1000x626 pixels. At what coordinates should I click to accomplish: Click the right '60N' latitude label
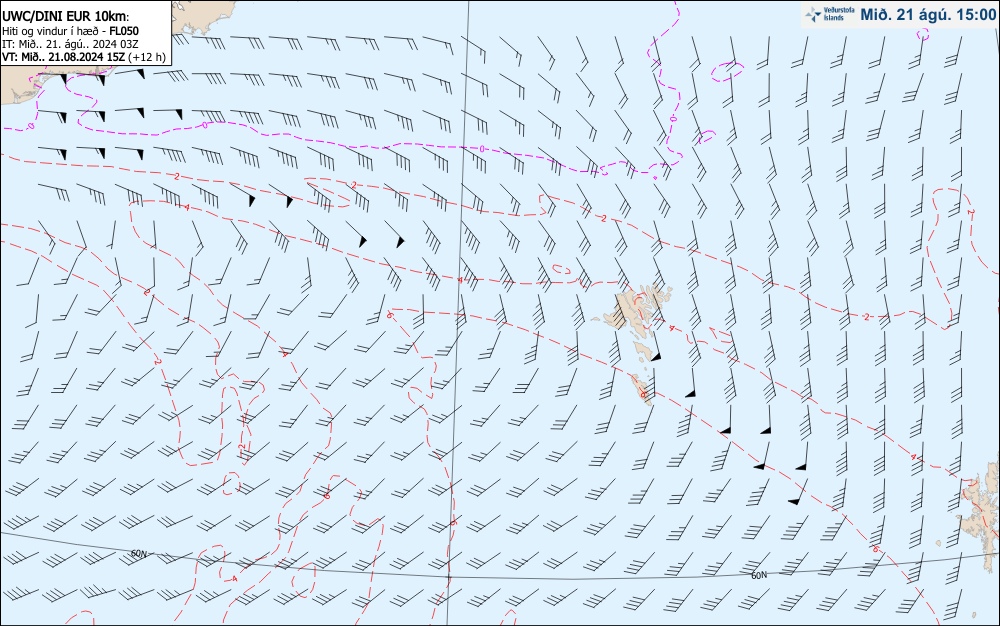point(759,575)
